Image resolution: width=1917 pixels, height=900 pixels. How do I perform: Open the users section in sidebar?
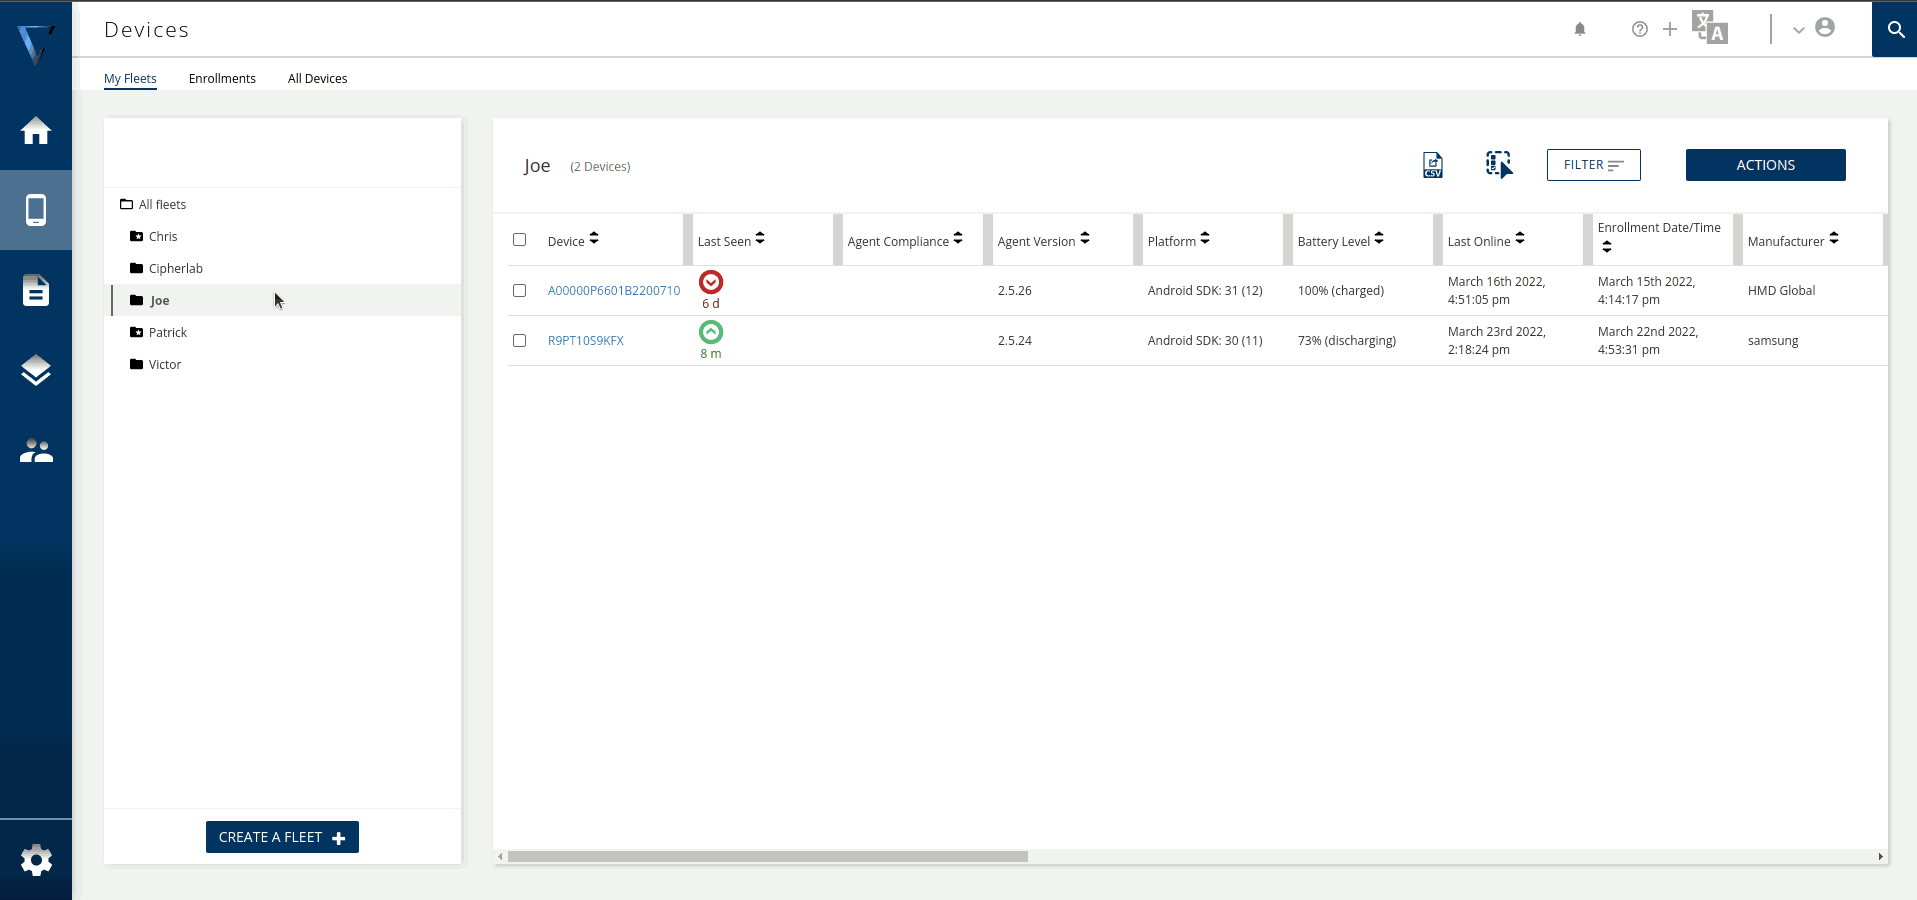pos(36,451)
